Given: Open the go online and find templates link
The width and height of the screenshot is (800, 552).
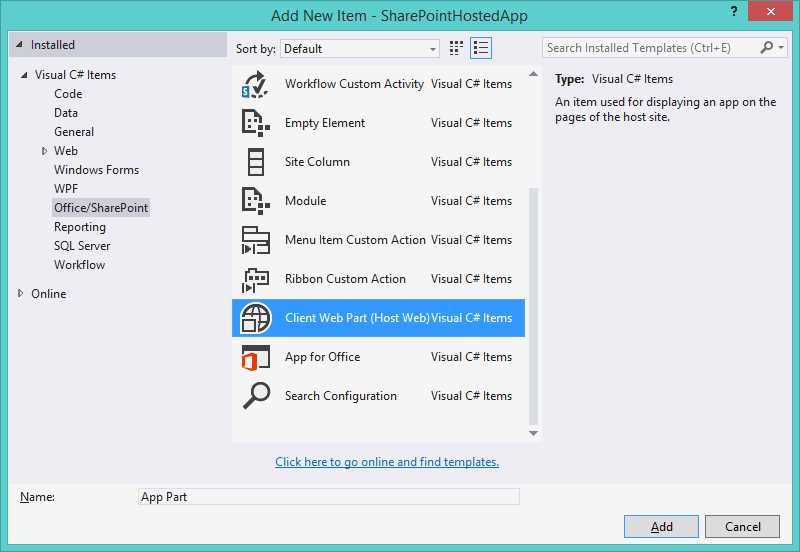Looking at the screenshot, I should [387, 462].
